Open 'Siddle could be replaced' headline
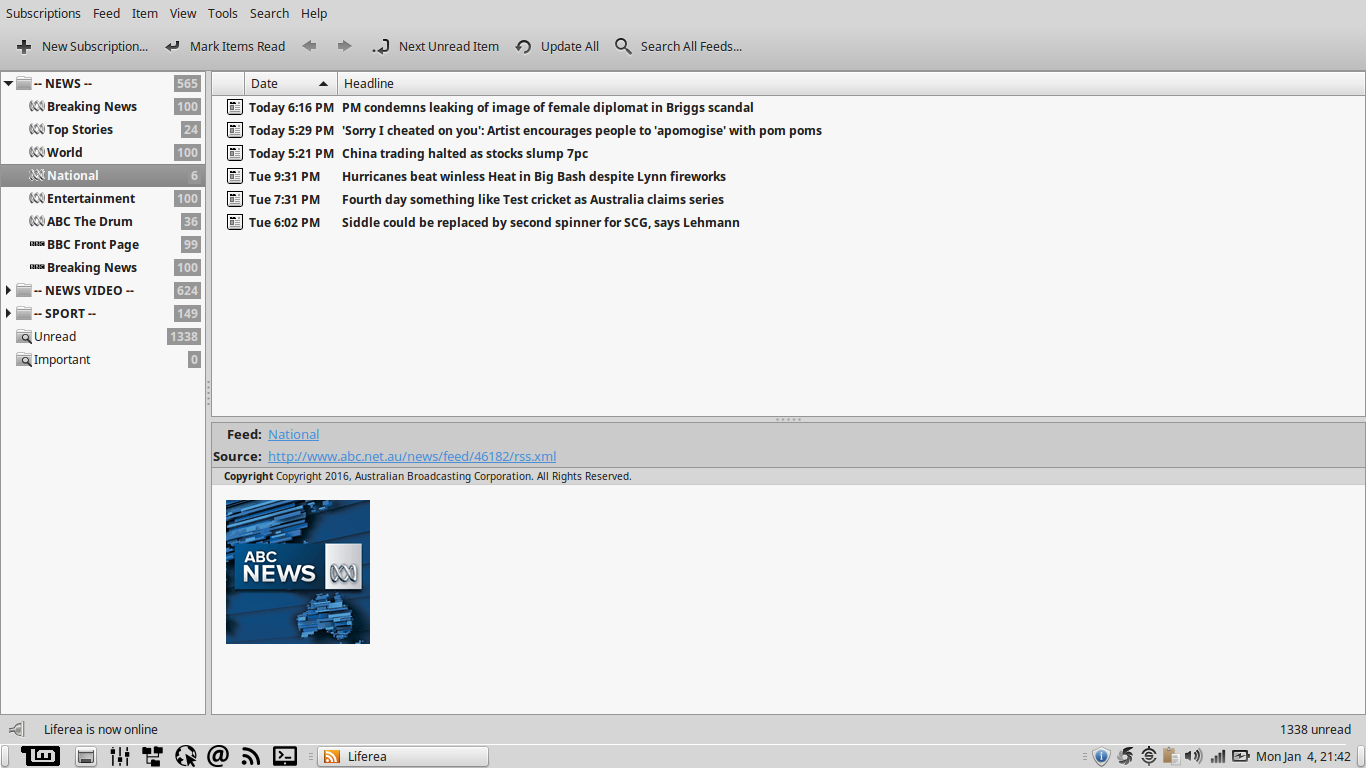1366x768 pixels. coord(541,222)
